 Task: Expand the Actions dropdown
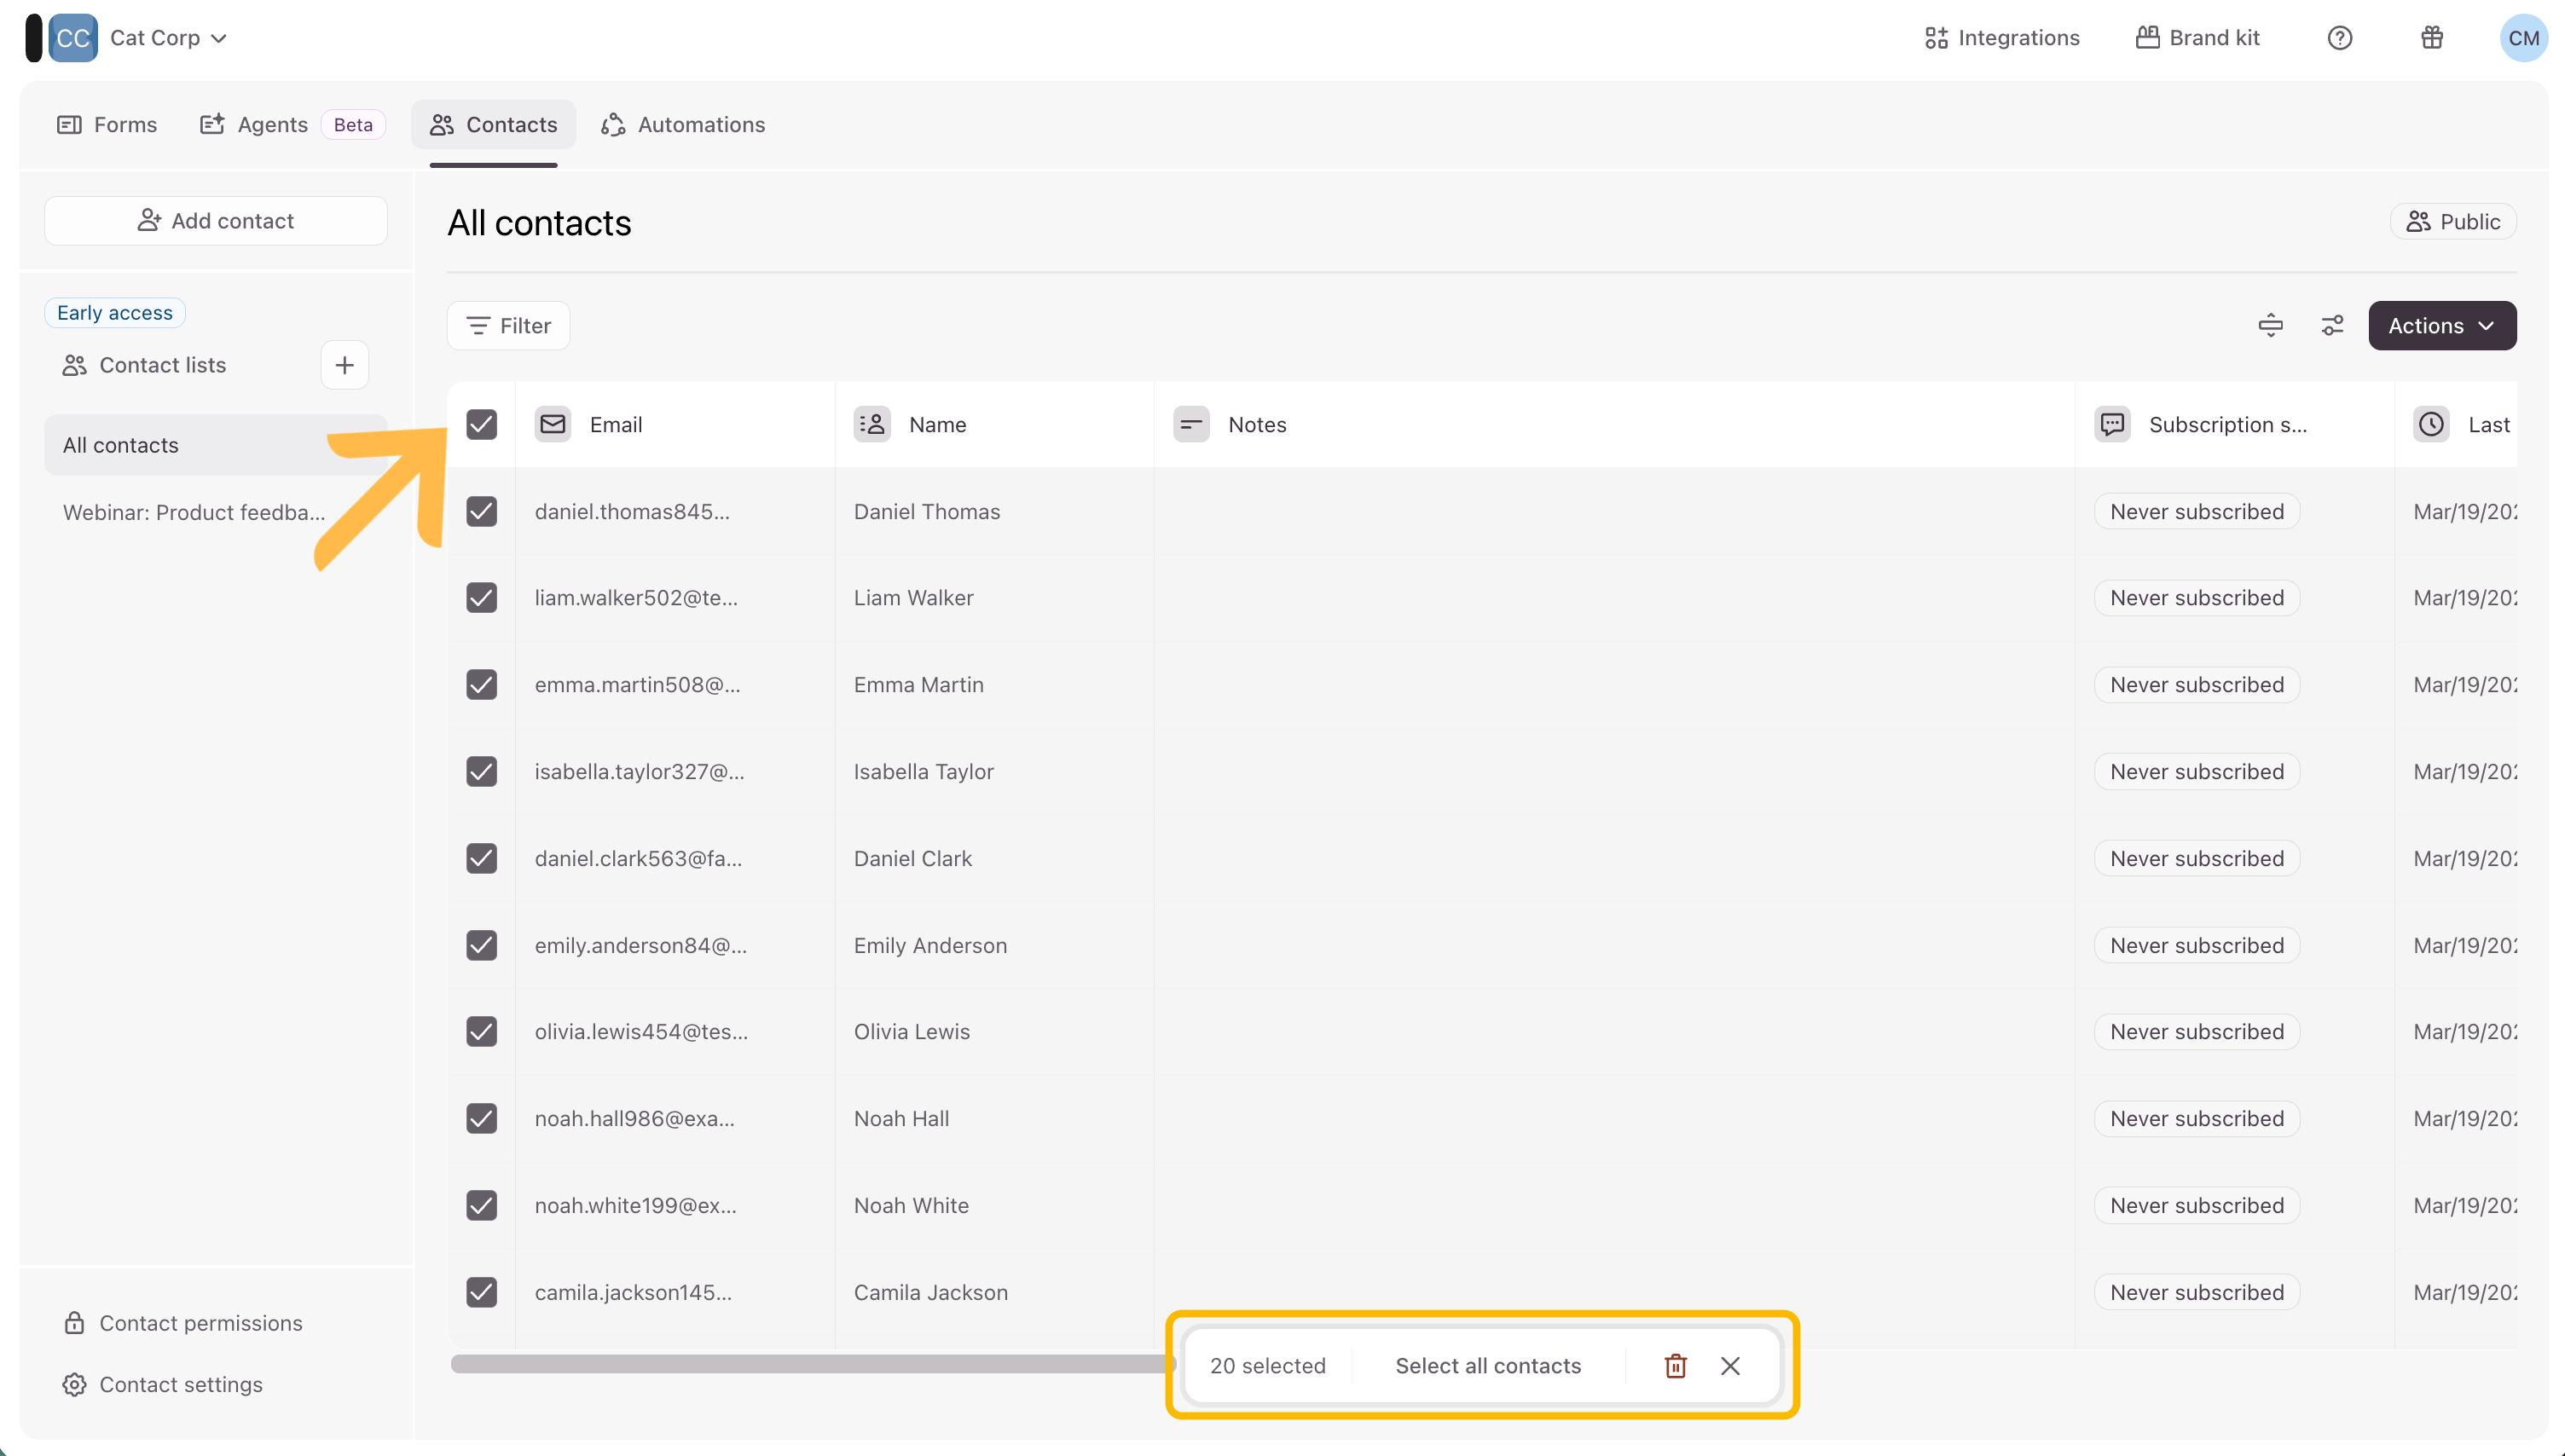point(2441,326)
